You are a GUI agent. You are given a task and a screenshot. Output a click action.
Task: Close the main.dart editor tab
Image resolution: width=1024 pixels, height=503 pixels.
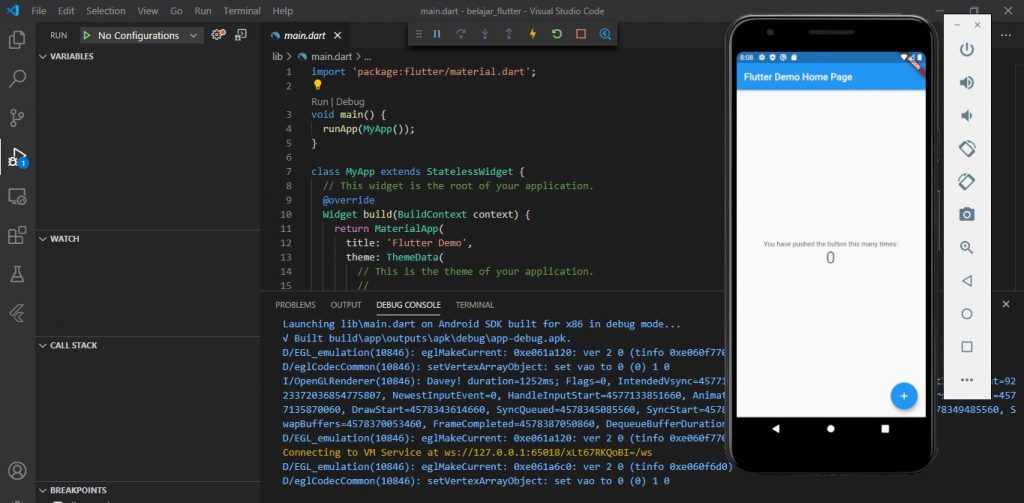[x=338, y=35]
